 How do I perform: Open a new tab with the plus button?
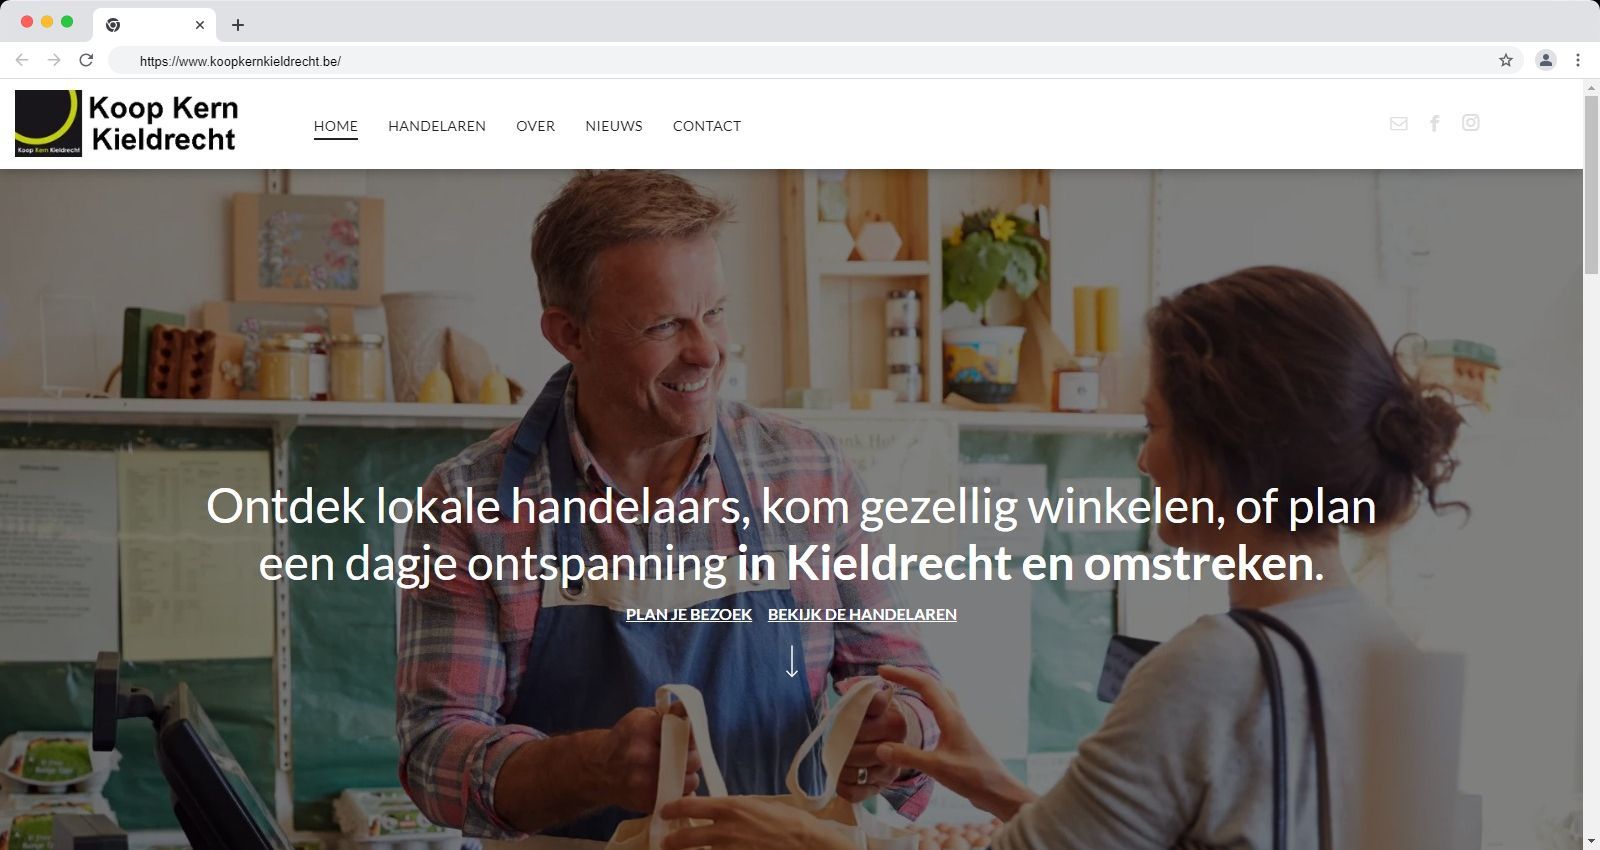pyautogui.click(x=238, y=25)
